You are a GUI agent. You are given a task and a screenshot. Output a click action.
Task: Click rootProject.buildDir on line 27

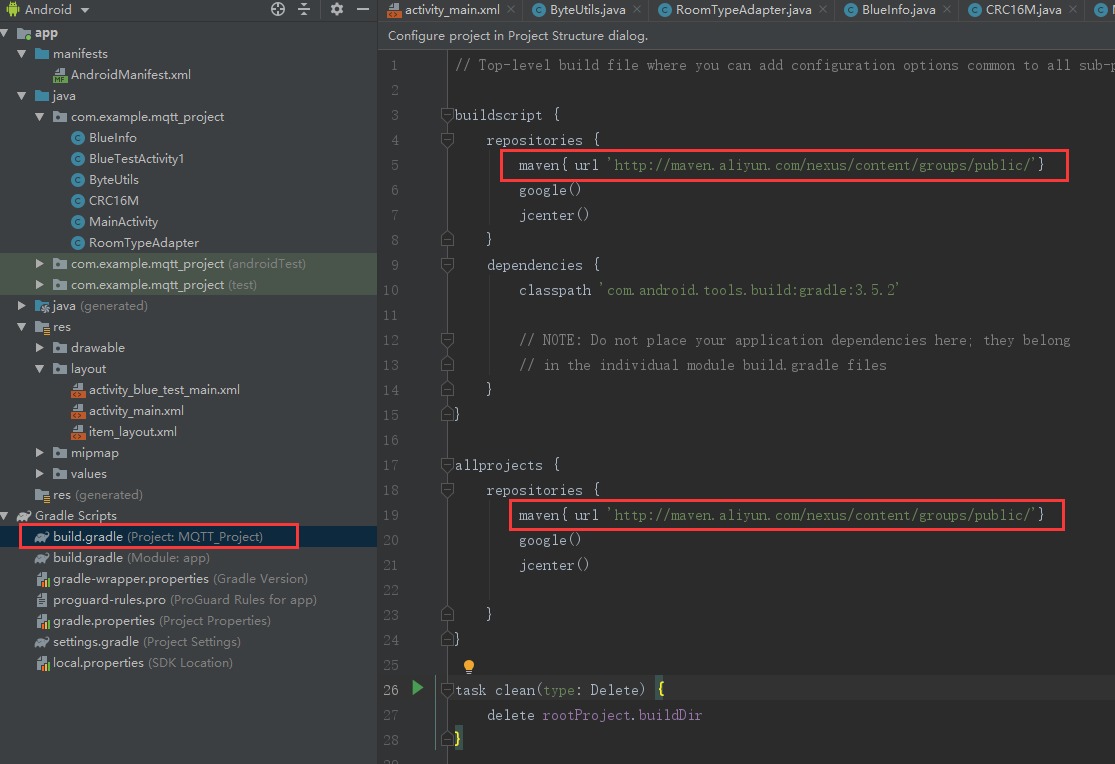pos(621,715)
